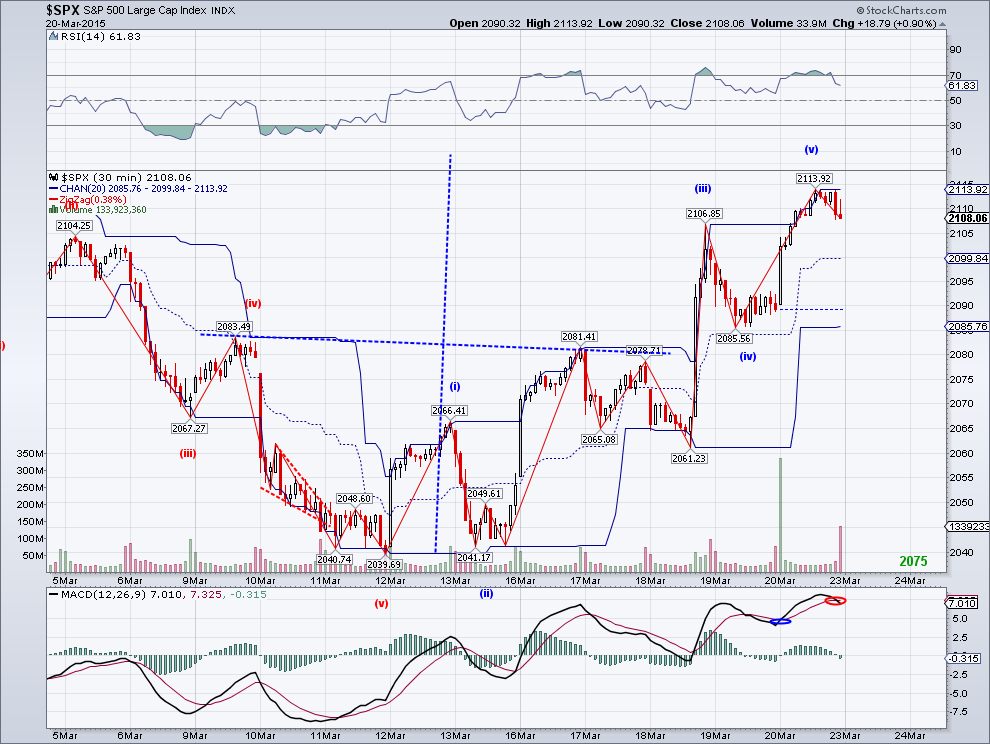Click the 350M volume scale label
990x744 pixels.
tap(30, 453)
